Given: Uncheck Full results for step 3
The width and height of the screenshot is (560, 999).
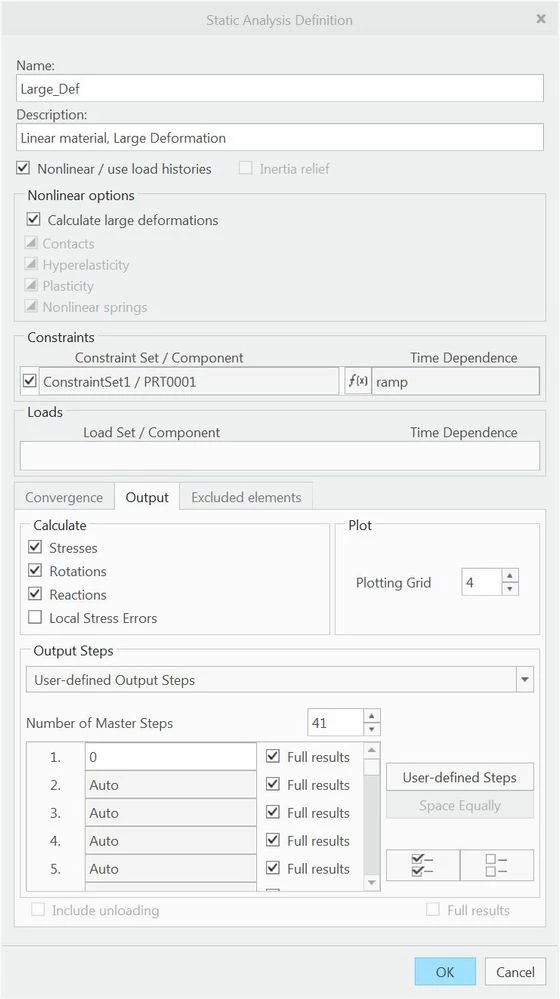Looking at the screenshot, I should click(273, 812).
